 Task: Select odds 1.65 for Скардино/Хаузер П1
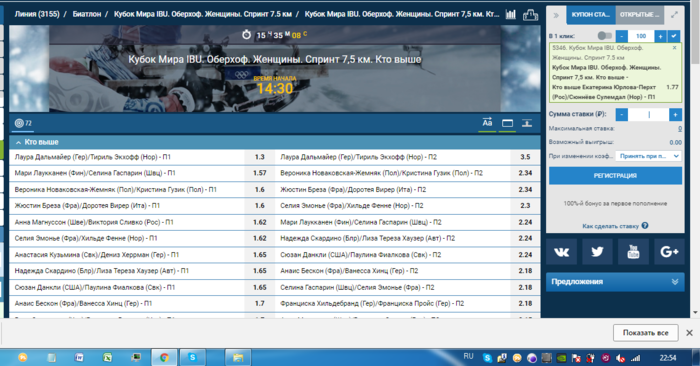[259, 271]
